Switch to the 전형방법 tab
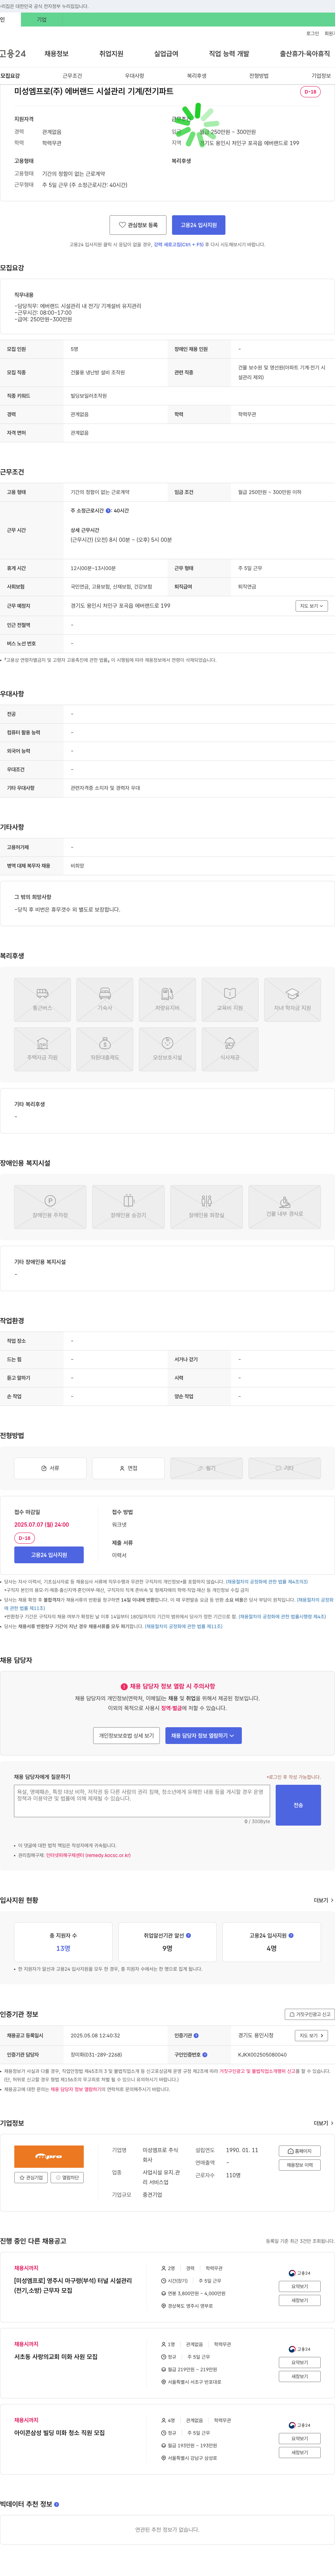This screenshot has height=2576, width=335. click(259, 76)
